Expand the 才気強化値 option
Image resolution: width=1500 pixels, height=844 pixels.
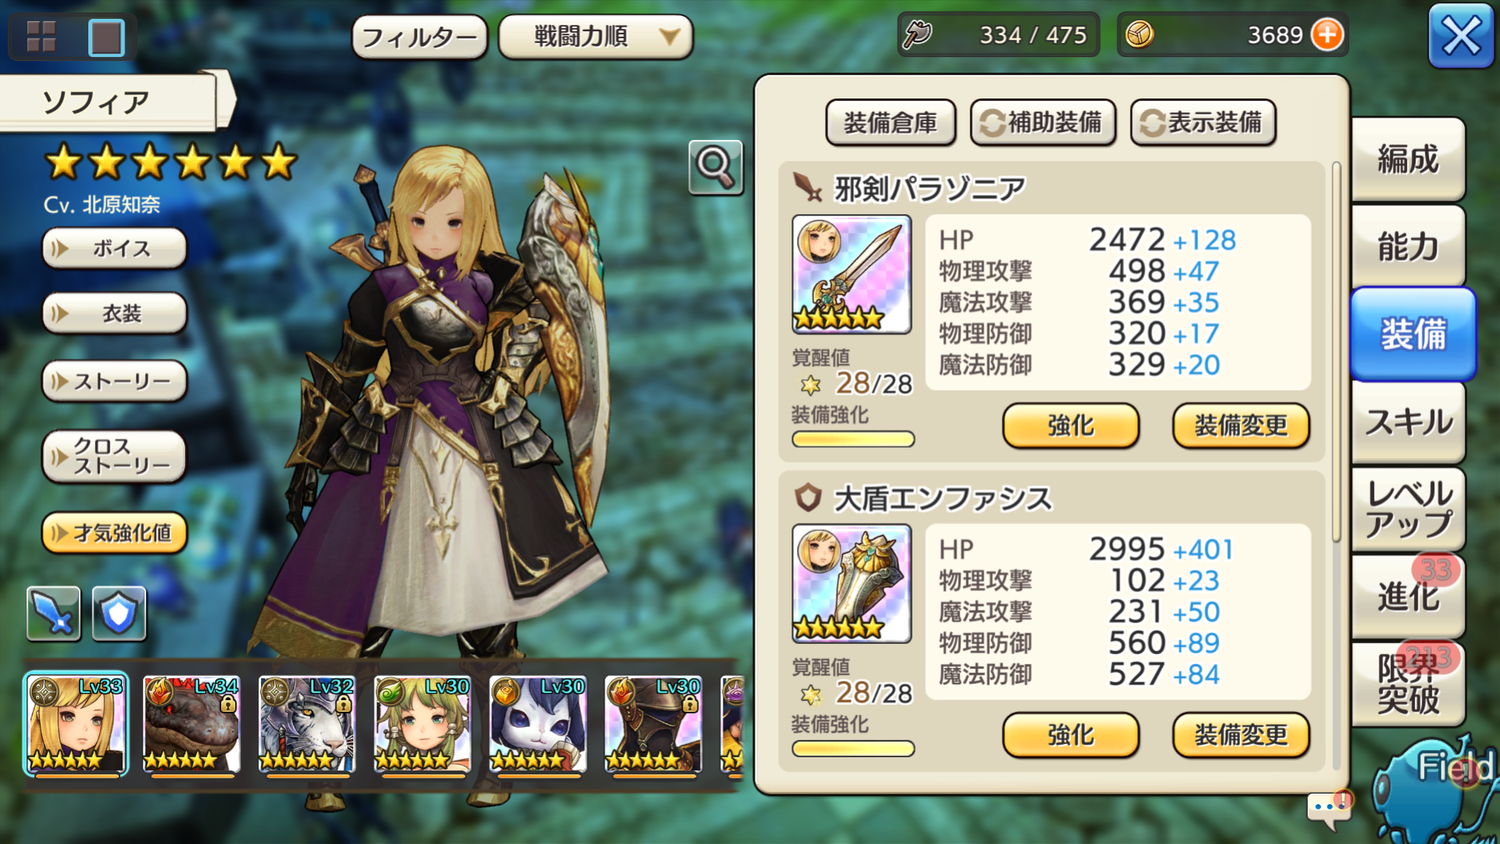point(114,533)
